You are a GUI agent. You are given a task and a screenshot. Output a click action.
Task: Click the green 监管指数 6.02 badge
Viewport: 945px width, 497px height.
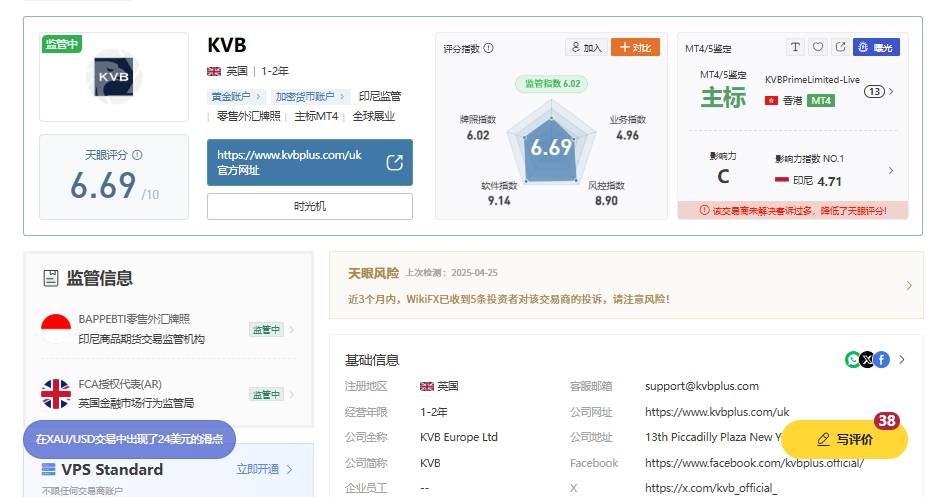551,84
